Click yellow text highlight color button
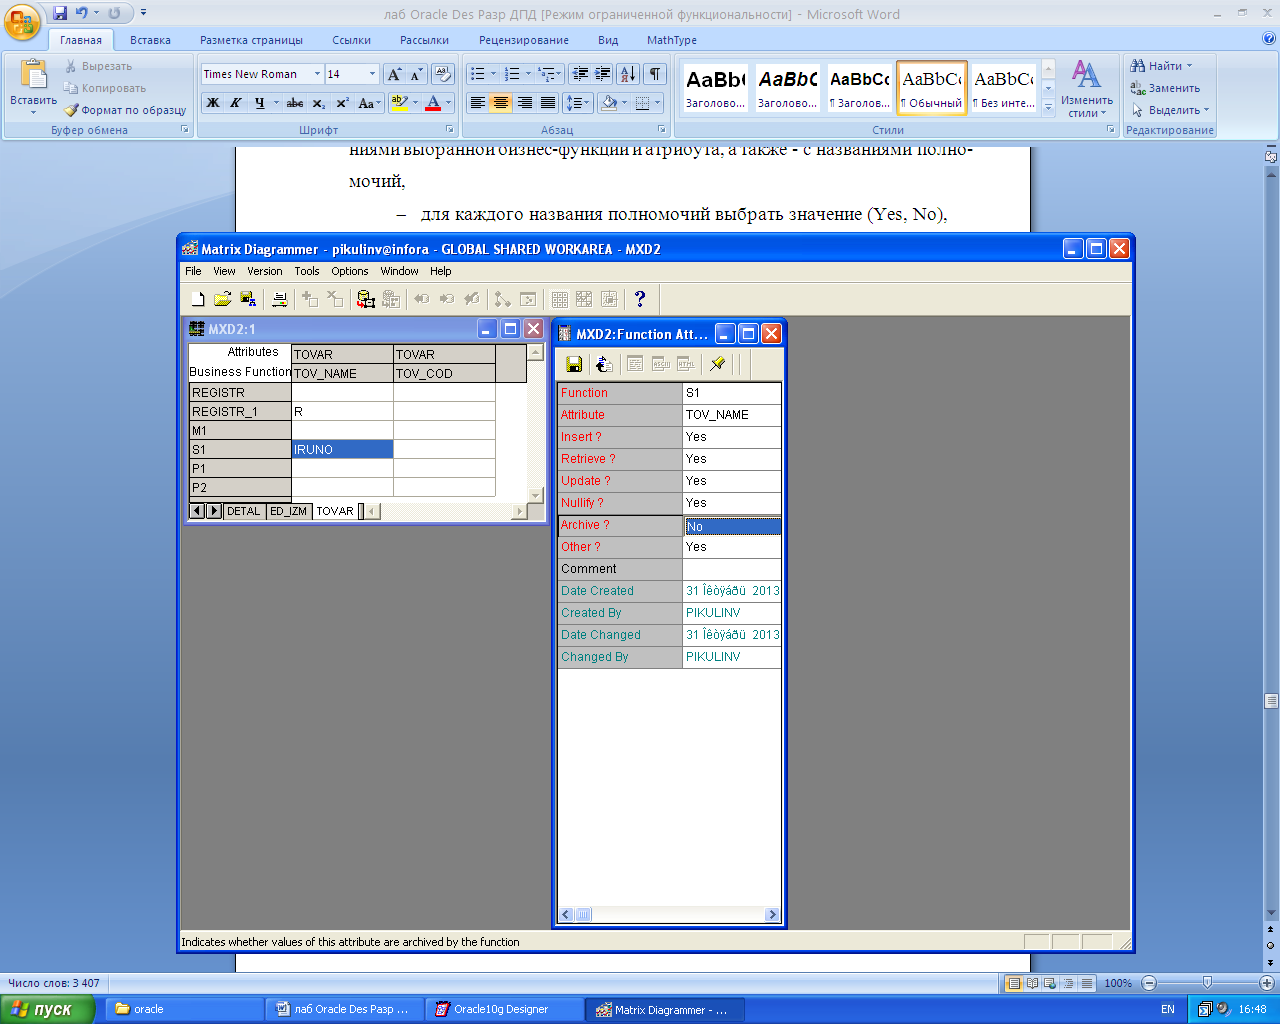 [399, 103]
